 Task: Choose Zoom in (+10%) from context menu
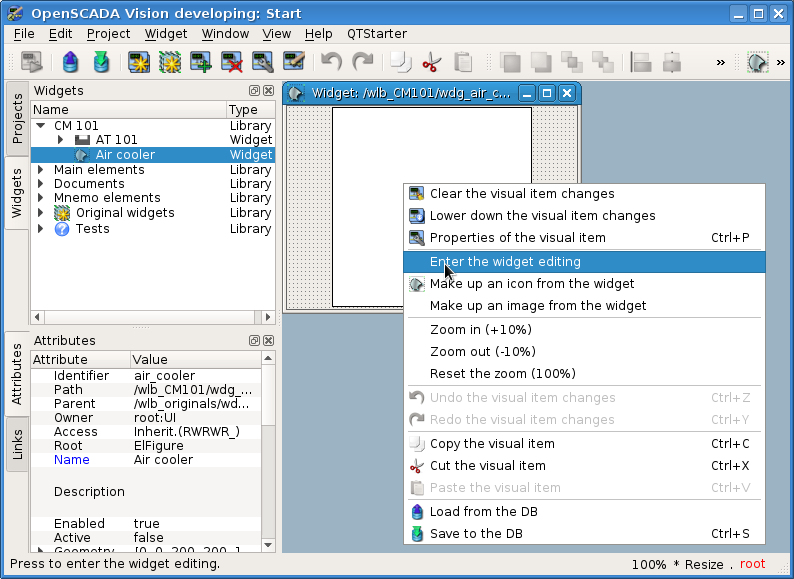[x=584, y=330]
